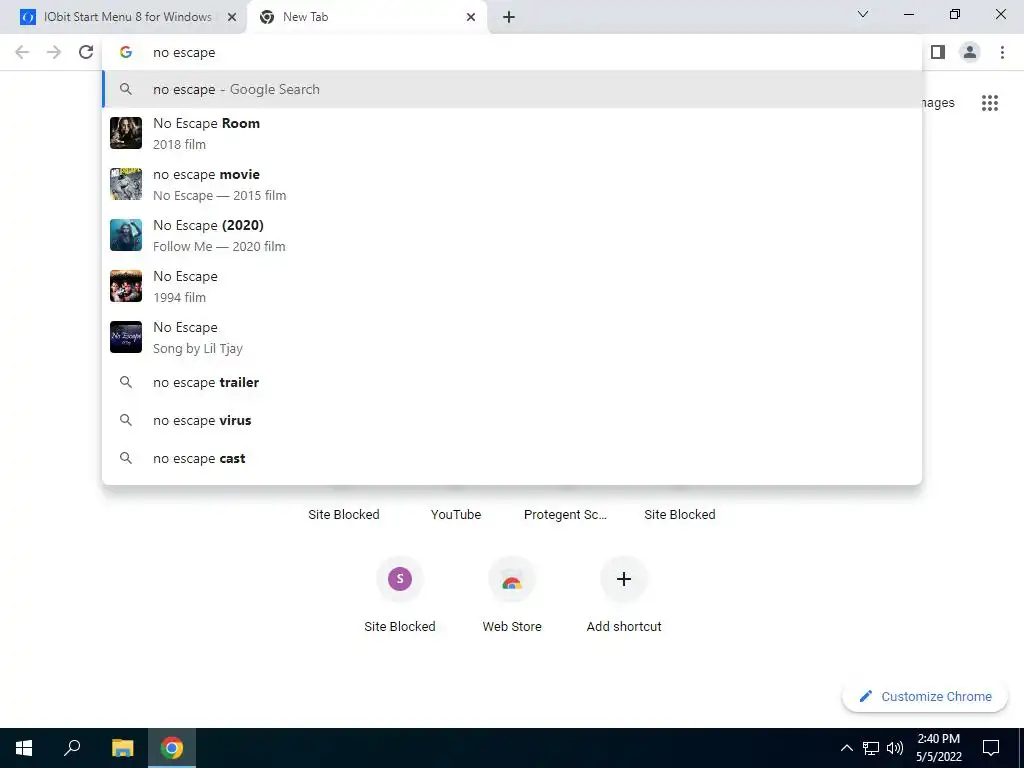Open the notification center icon
This screenshot has width=1024, height=768.
pyautogui.click(x=991, y=748)
